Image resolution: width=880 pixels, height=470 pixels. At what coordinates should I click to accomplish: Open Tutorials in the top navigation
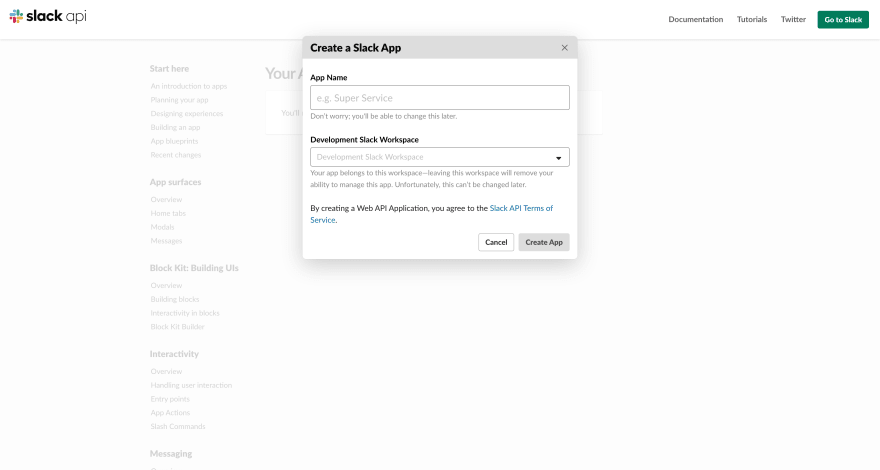[751, 19]
